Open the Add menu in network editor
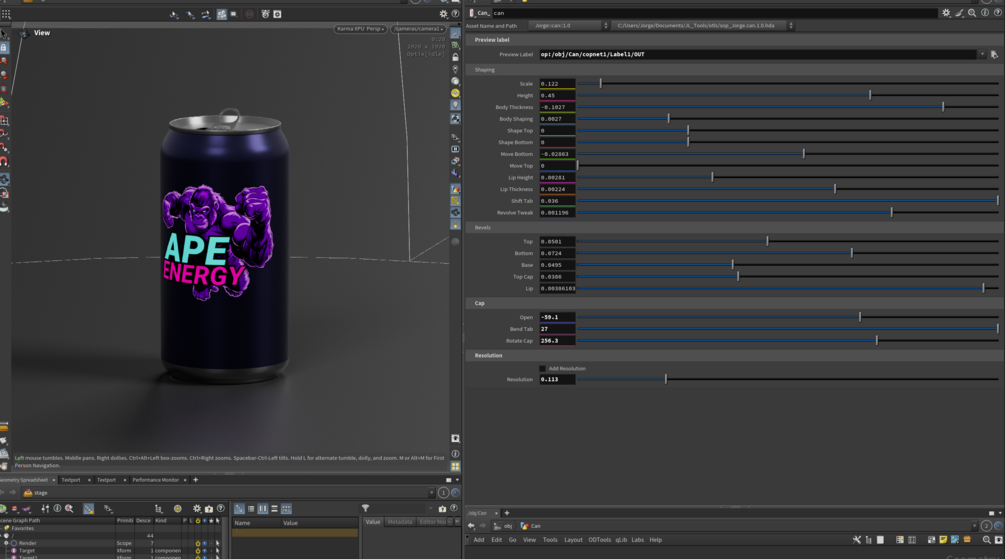Screen dimensions: 1005x559 pyautogui.click(x=479, y=540)
